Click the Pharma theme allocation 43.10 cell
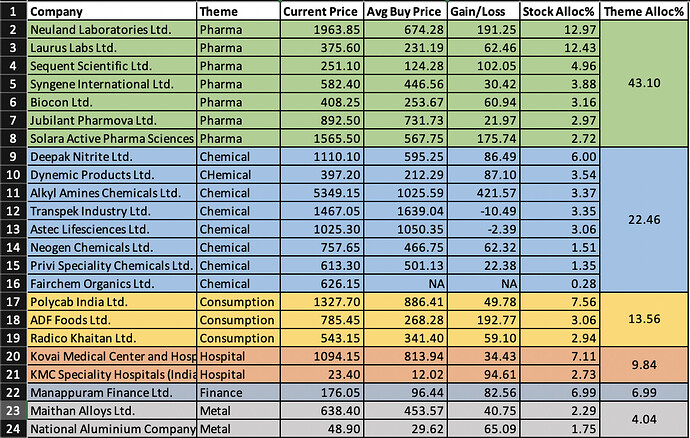This screenshot has width=690, height=438. tap(646, 84)
